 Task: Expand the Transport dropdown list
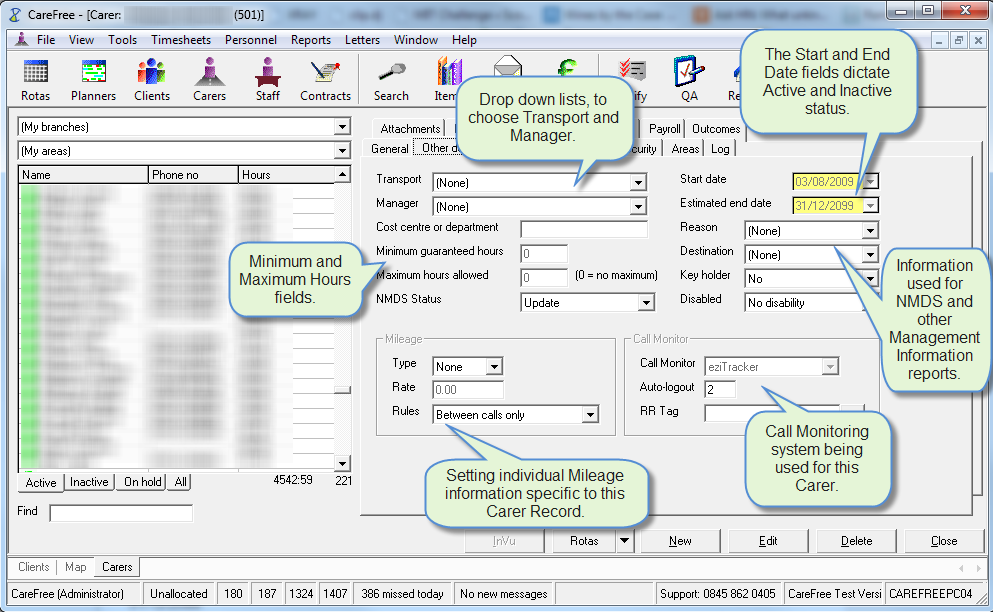638,183
